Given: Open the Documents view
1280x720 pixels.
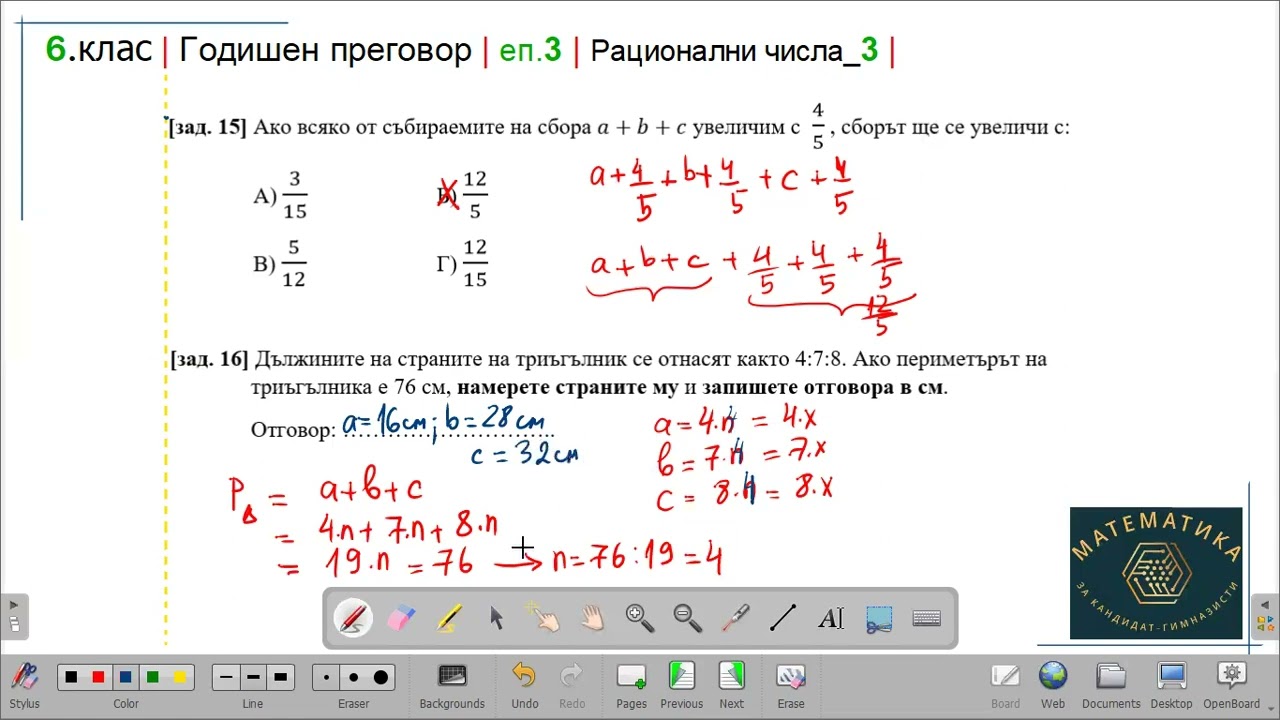Looking at the screenshot, I should click(1111, 685).
